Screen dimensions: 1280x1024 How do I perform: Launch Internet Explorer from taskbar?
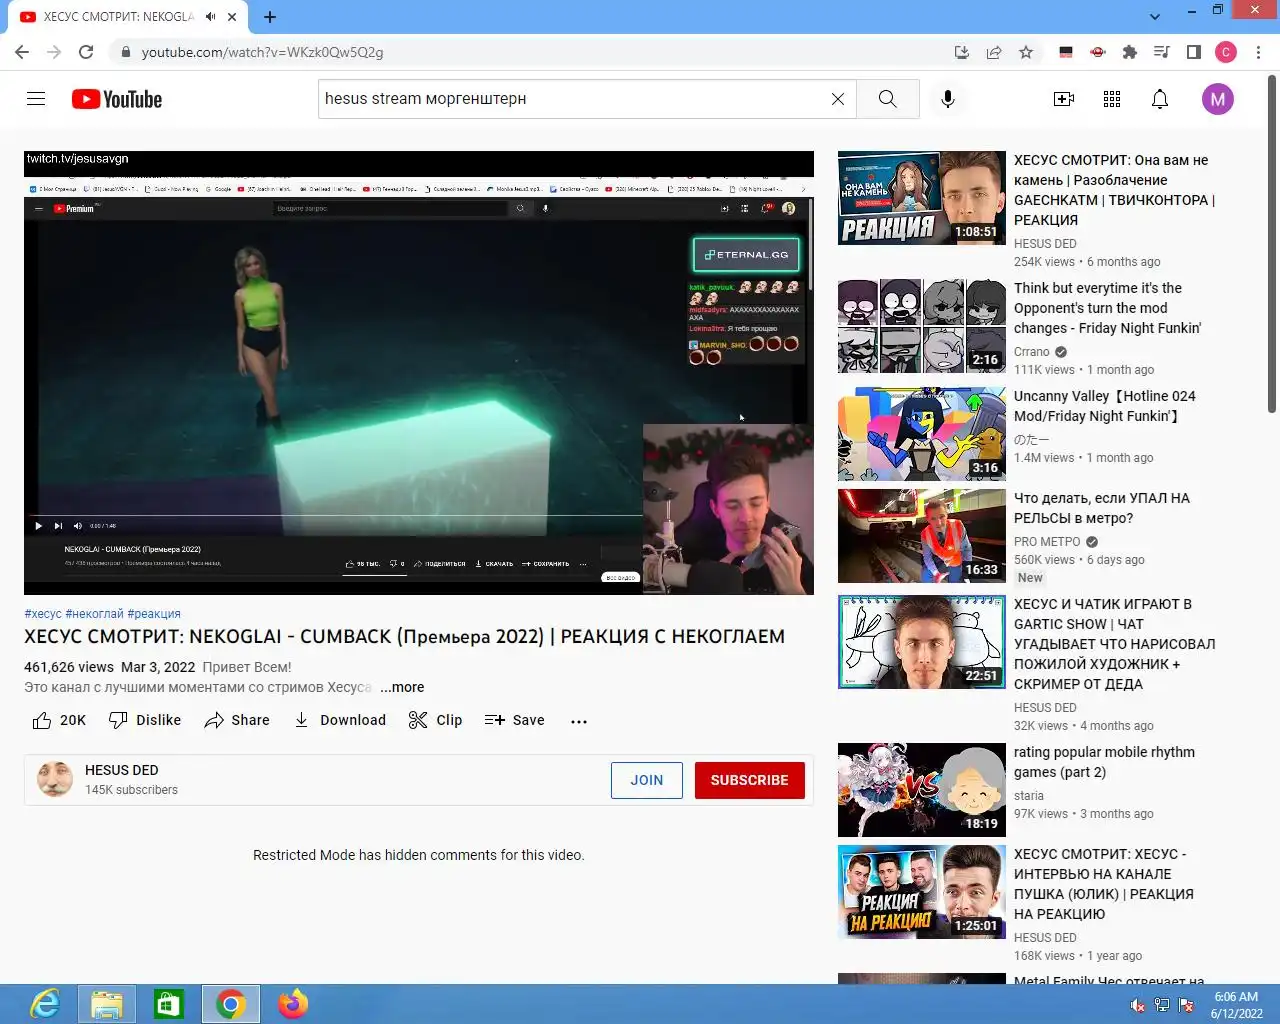coord(45,1004)
